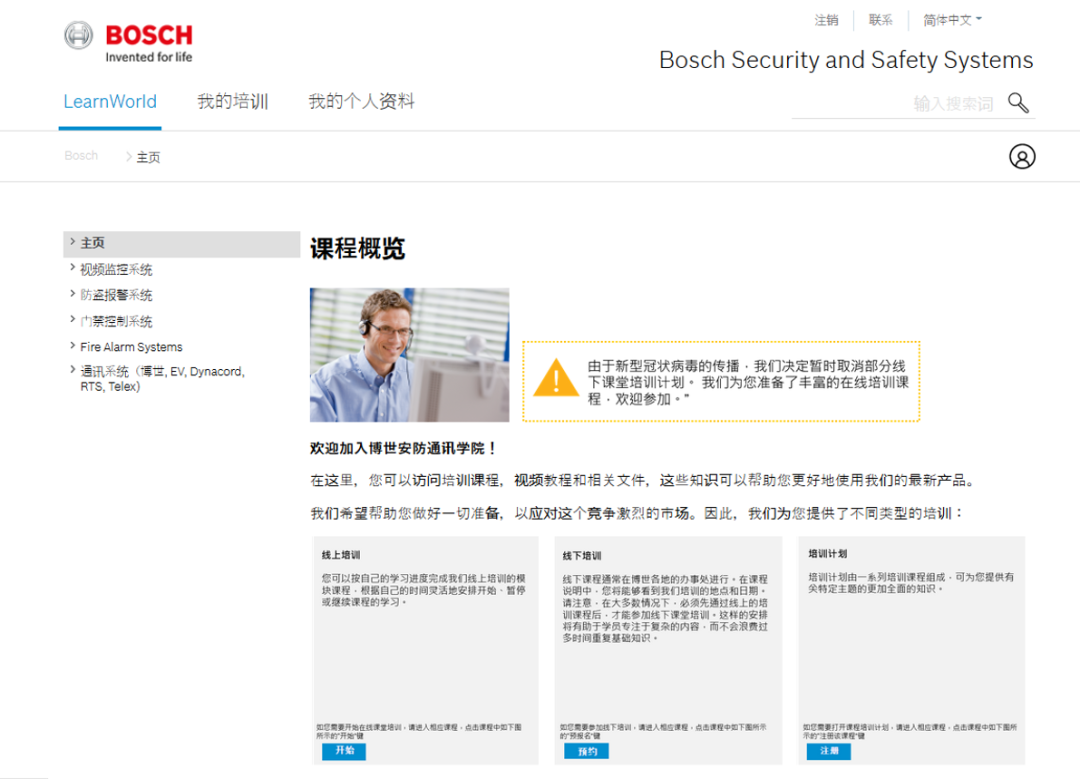Click the blue 预约 button

tap(587, 751)
